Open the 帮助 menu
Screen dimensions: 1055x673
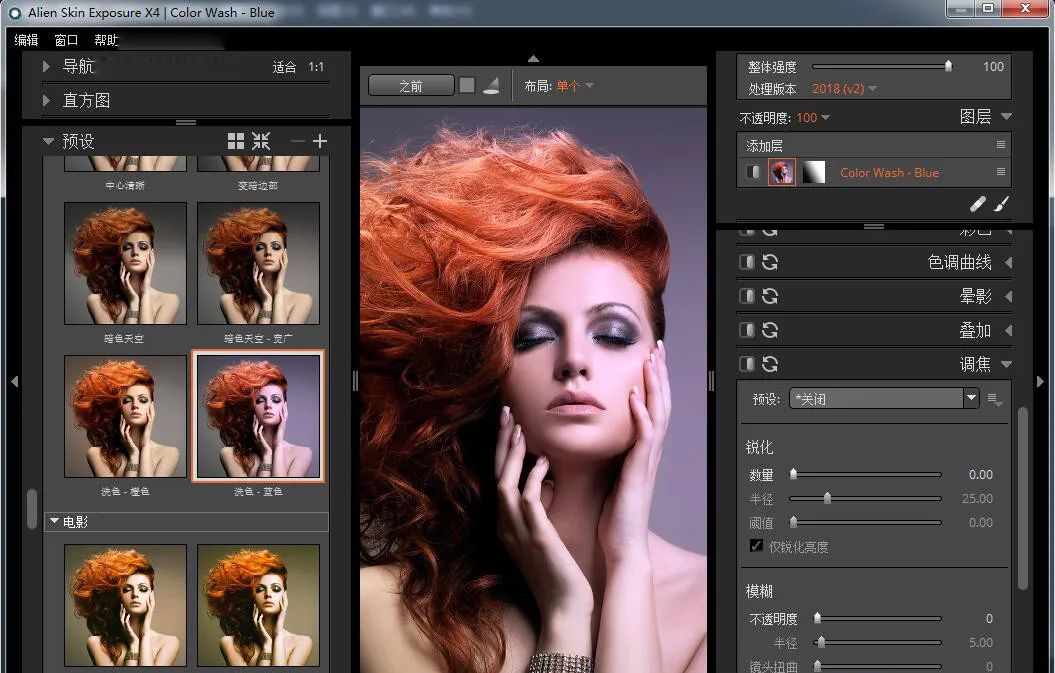pos(106,40)
